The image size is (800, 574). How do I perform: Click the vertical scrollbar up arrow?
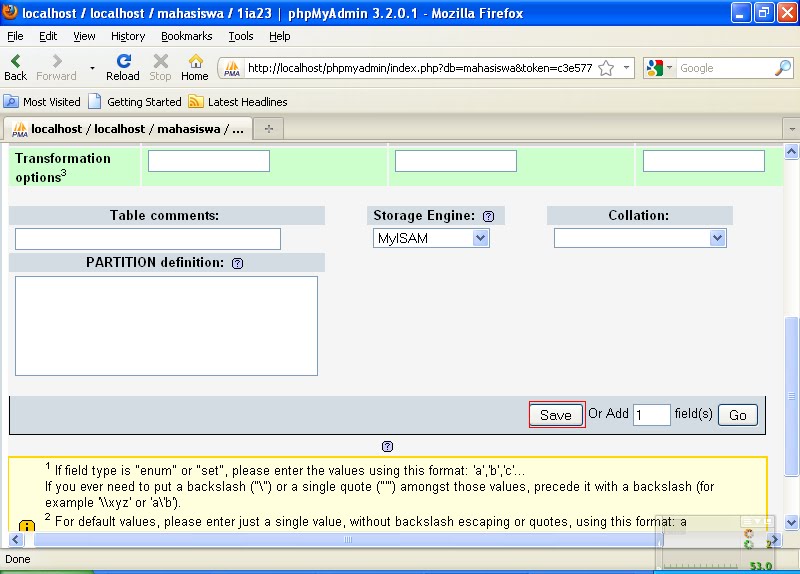coord(791,152)
